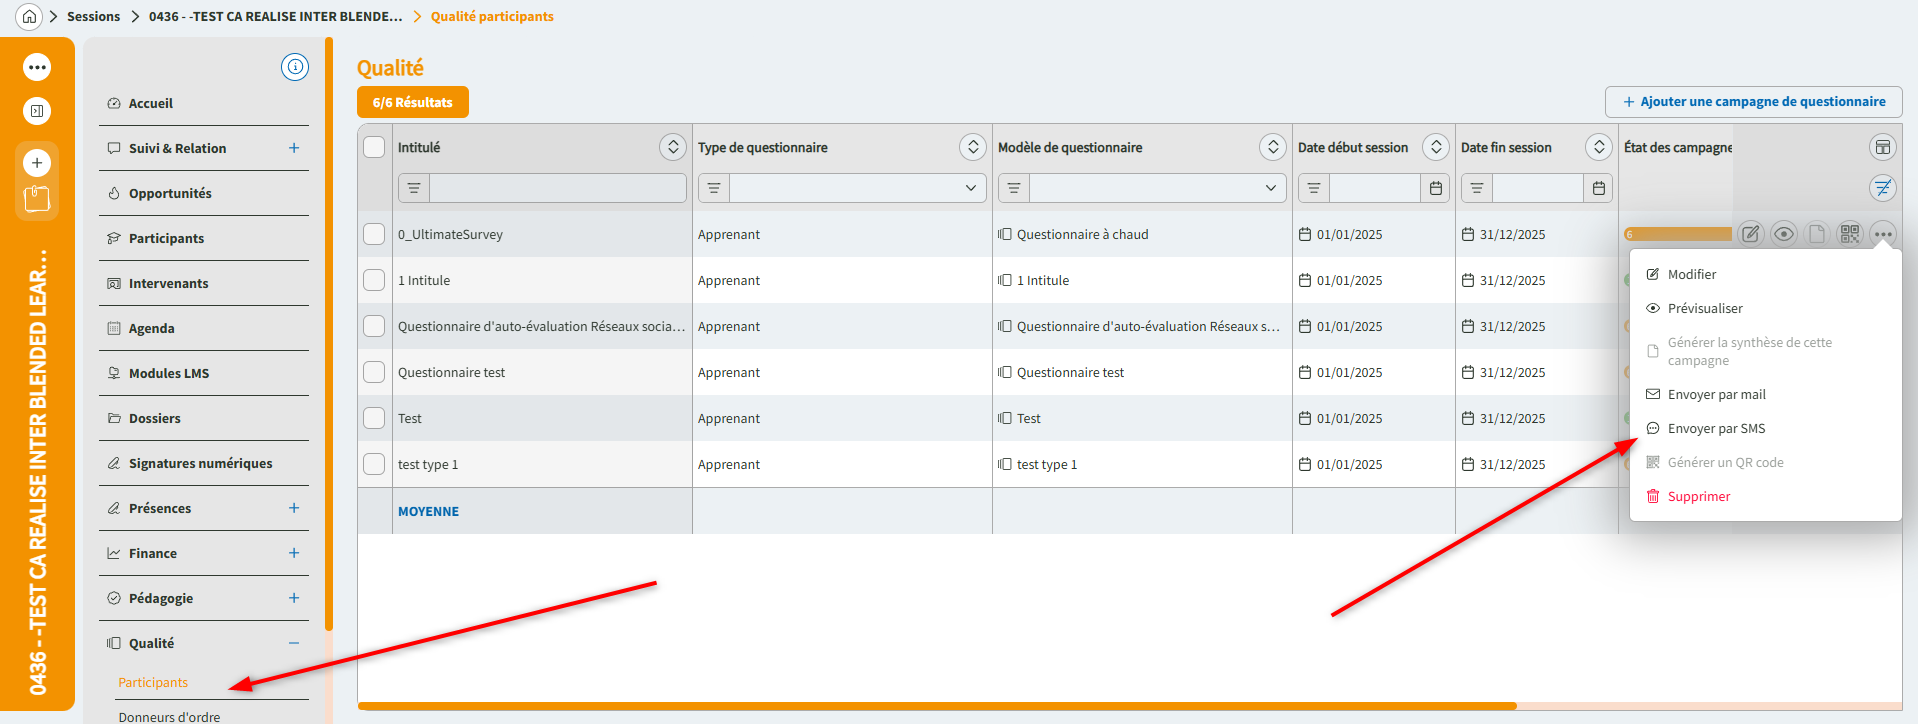
Task: Click the horizontal scrollbar under the table
Action: [936, 706]
